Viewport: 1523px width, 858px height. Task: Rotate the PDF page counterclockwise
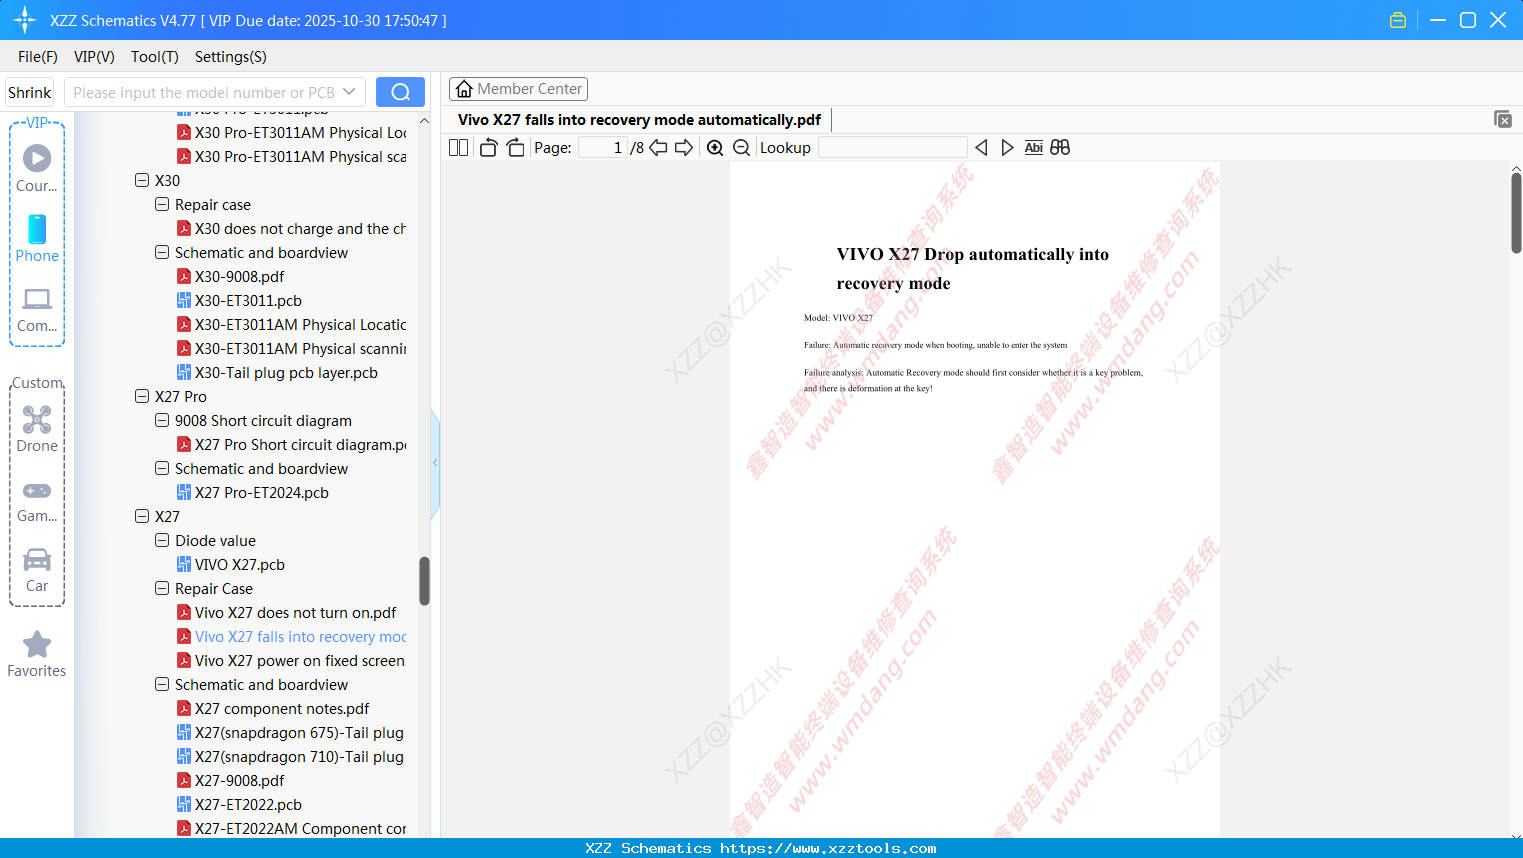(488, 148)
